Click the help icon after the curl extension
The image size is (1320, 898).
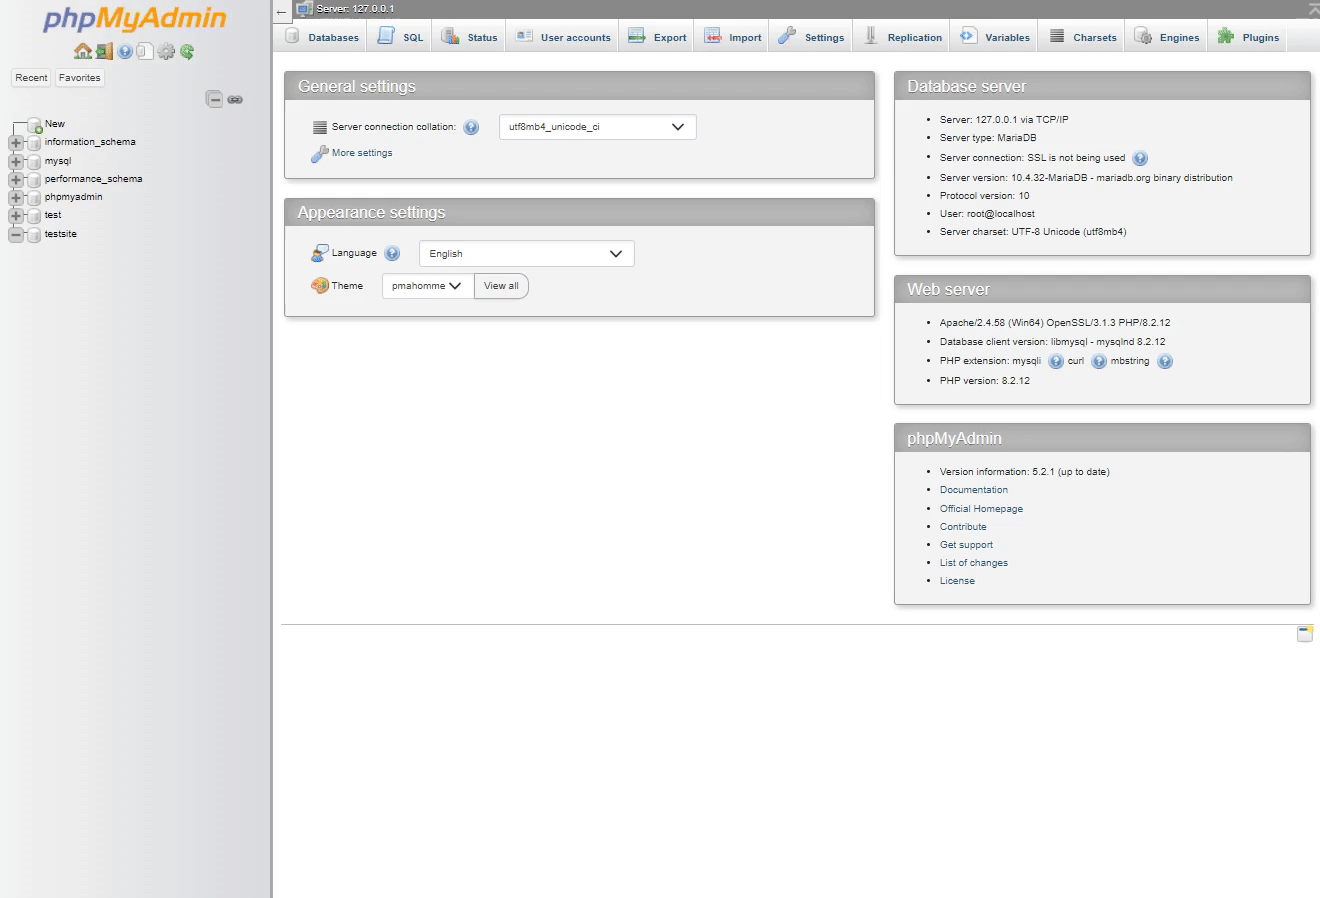point(1099,362)
